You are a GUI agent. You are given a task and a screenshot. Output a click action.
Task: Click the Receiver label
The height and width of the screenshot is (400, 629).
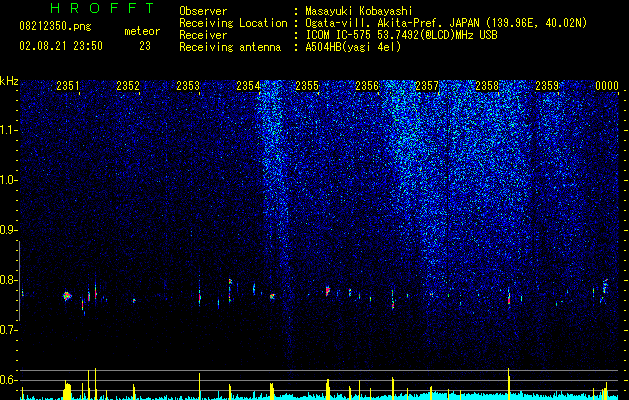coord(203,35)
